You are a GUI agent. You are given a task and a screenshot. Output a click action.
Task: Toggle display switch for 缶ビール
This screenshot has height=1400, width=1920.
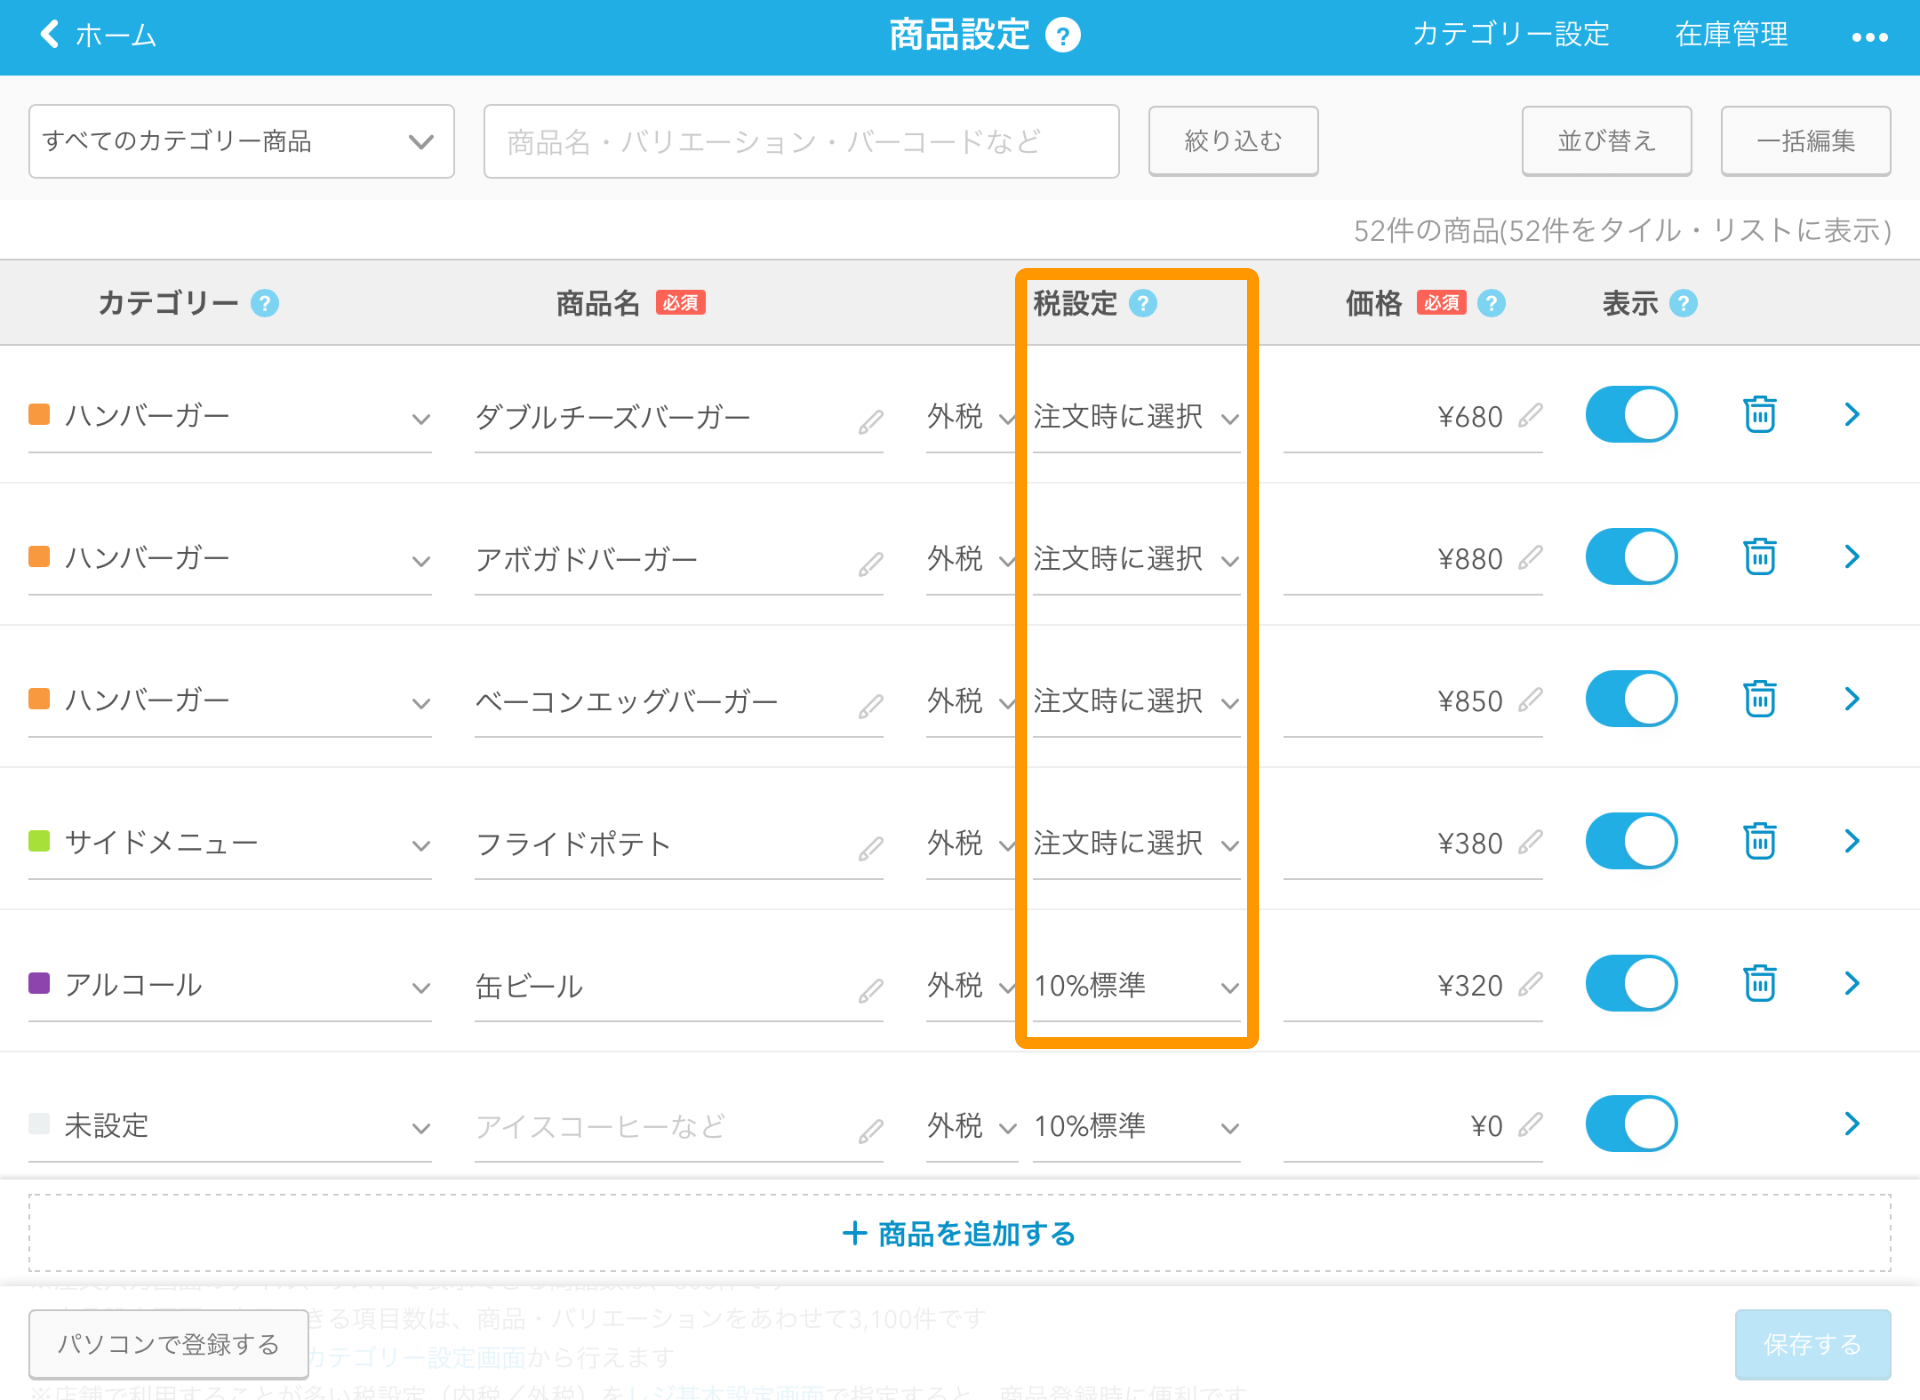click(x=1631, y=983)
